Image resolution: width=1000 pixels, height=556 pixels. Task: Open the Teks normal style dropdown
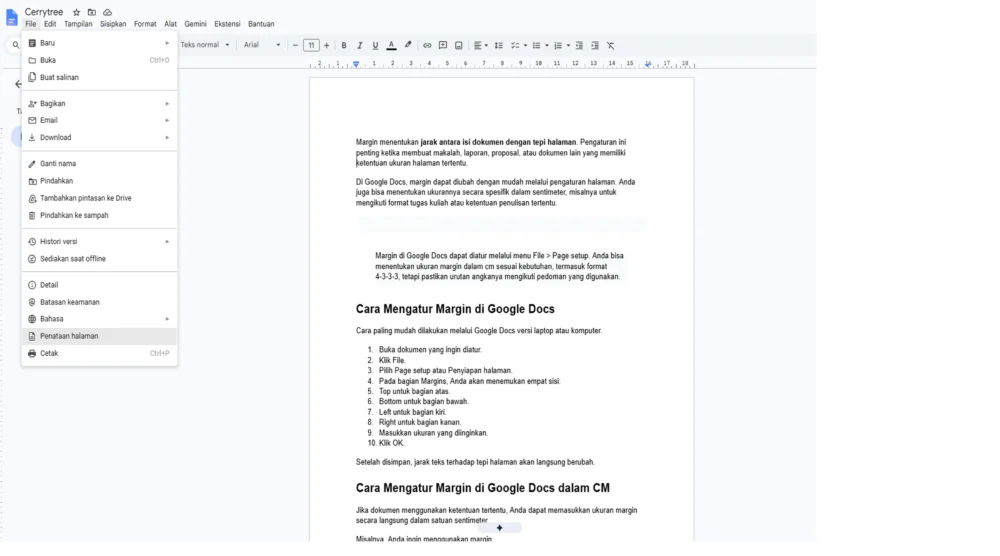click(205, 45)
